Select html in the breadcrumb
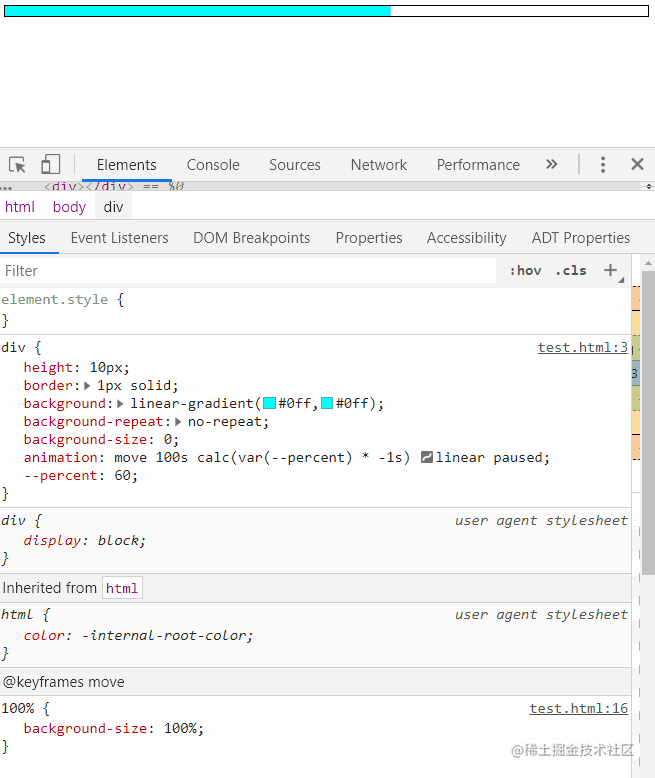Viewport: 655px width, 778px height. 20,207
